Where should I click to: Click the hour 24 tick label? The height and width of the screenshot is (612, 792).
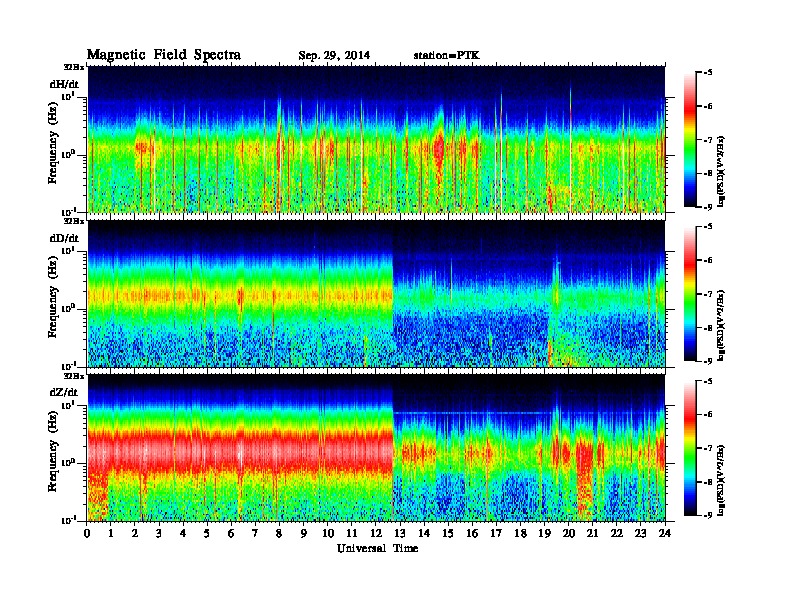(665, 533)
